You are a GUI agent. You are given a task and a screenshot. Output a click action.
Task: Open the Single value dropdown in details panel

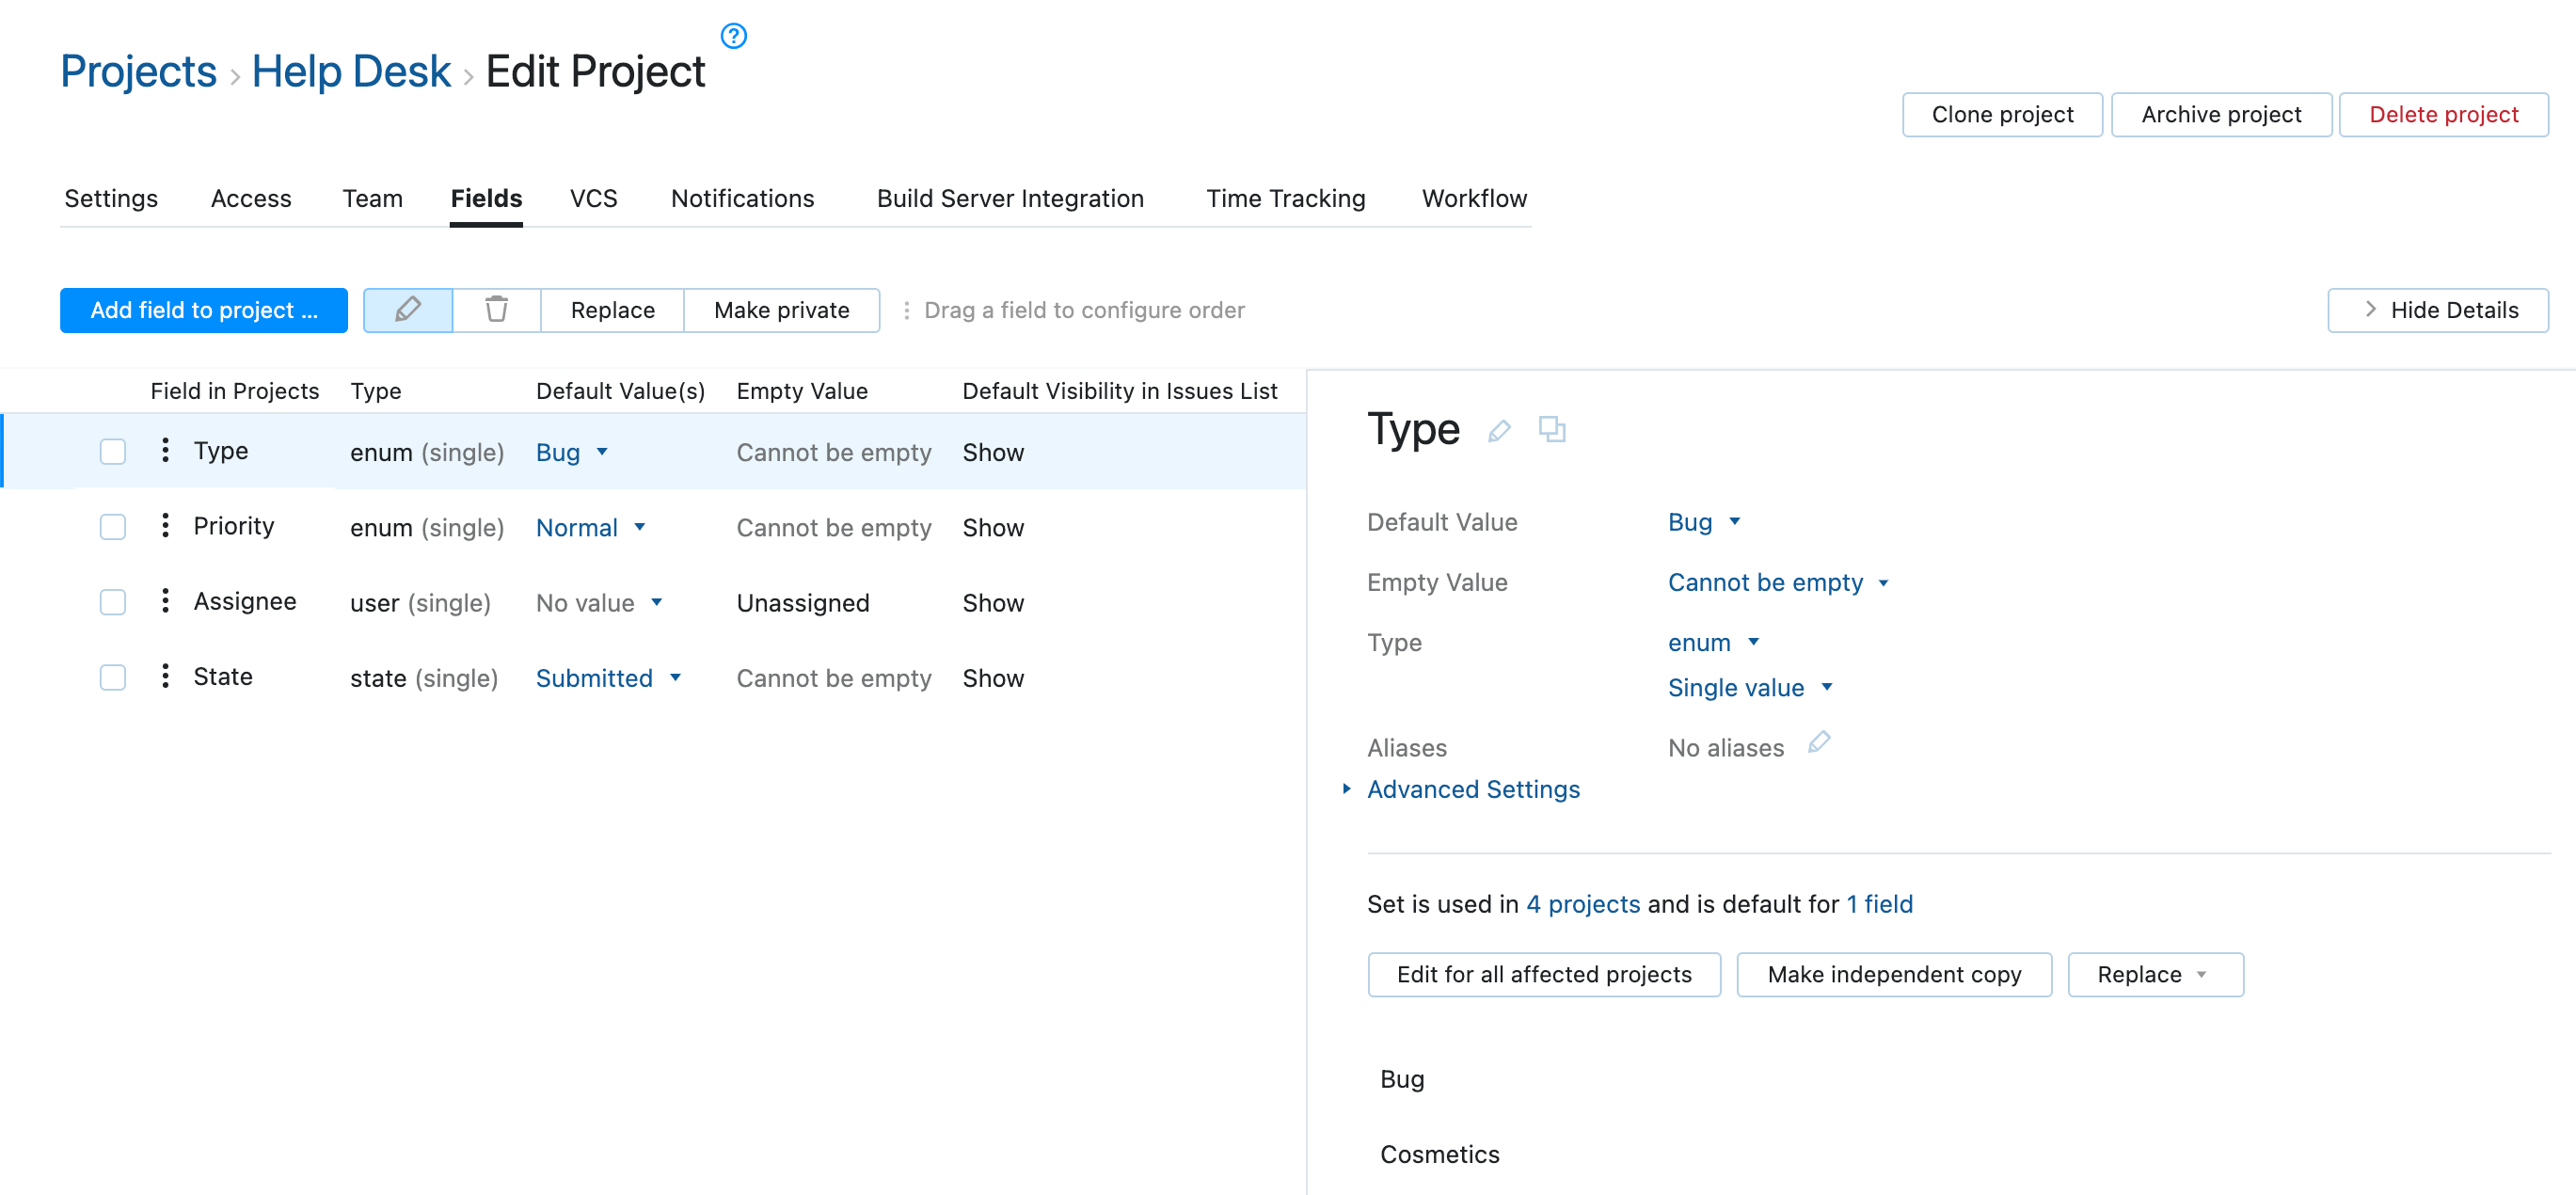tap(1750, 687)
